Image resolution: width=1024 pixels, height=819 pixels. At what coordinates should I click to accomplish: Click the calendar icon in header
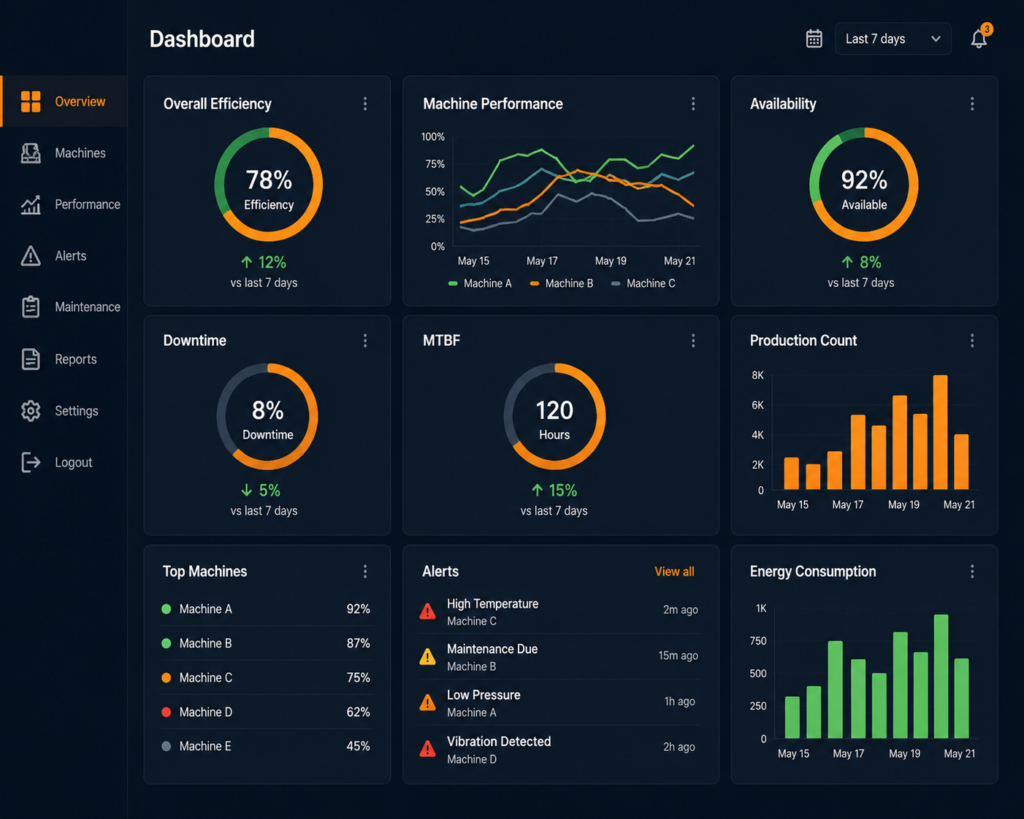814,39
